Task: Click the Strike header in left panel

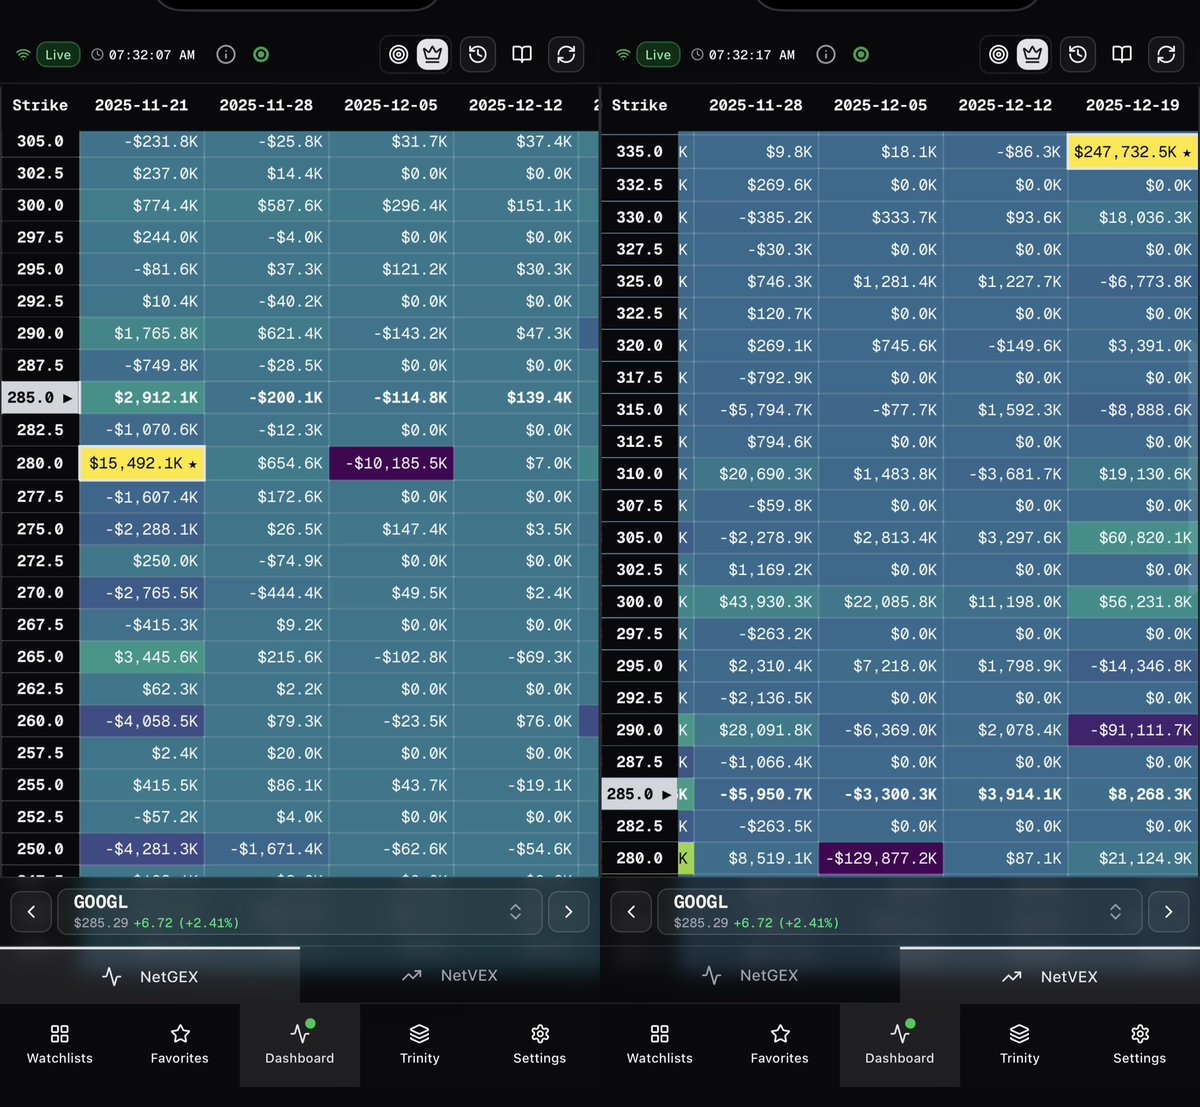Action: tap(40, 105)
